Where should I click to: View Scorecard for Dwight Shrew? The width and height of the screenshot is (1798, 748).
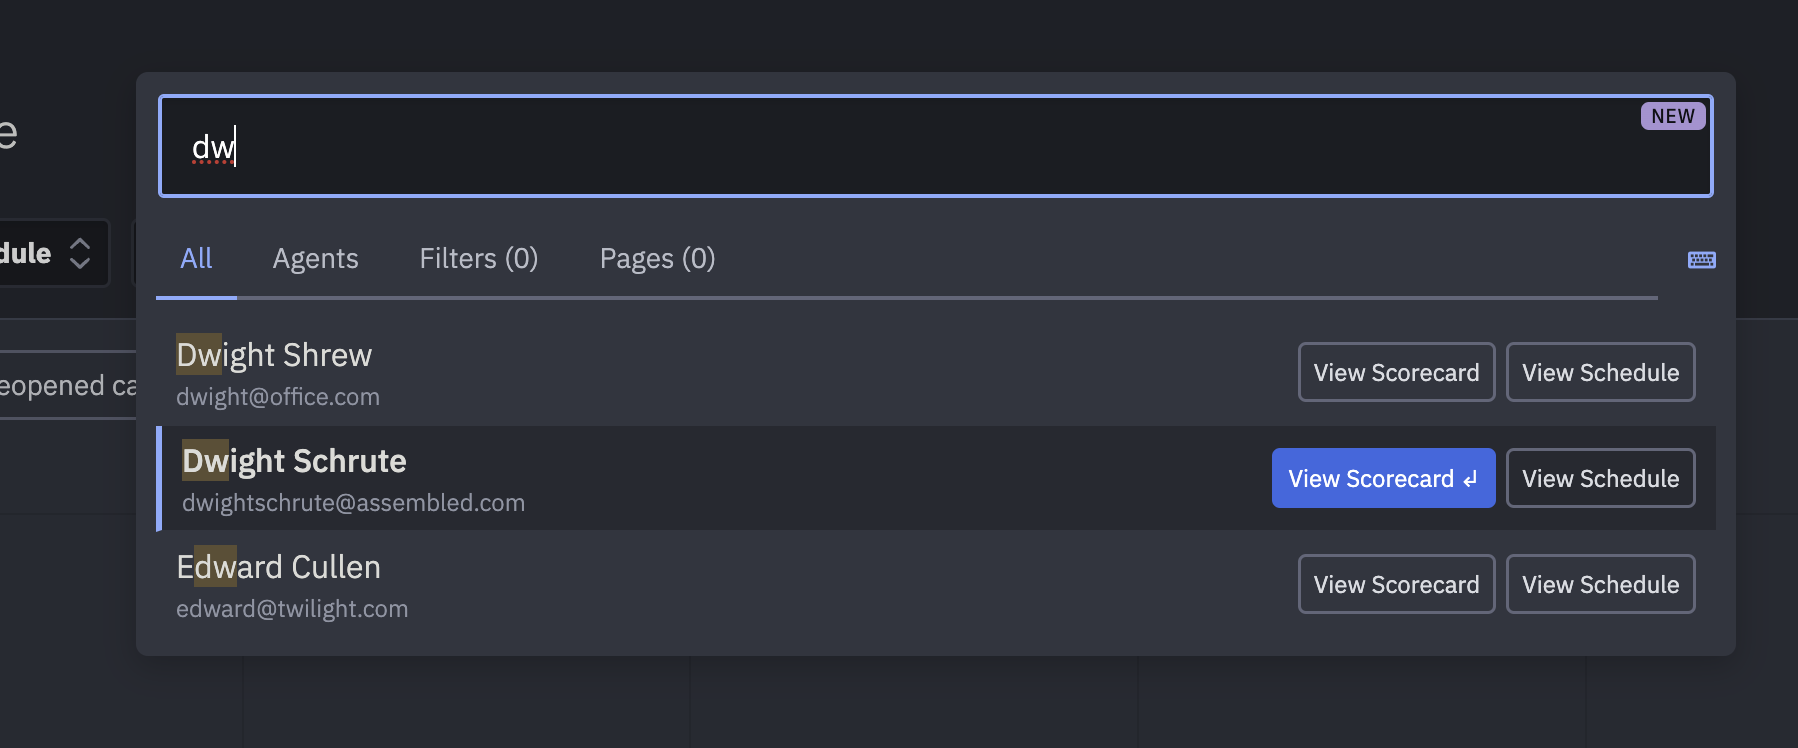tap(1396, 372)
